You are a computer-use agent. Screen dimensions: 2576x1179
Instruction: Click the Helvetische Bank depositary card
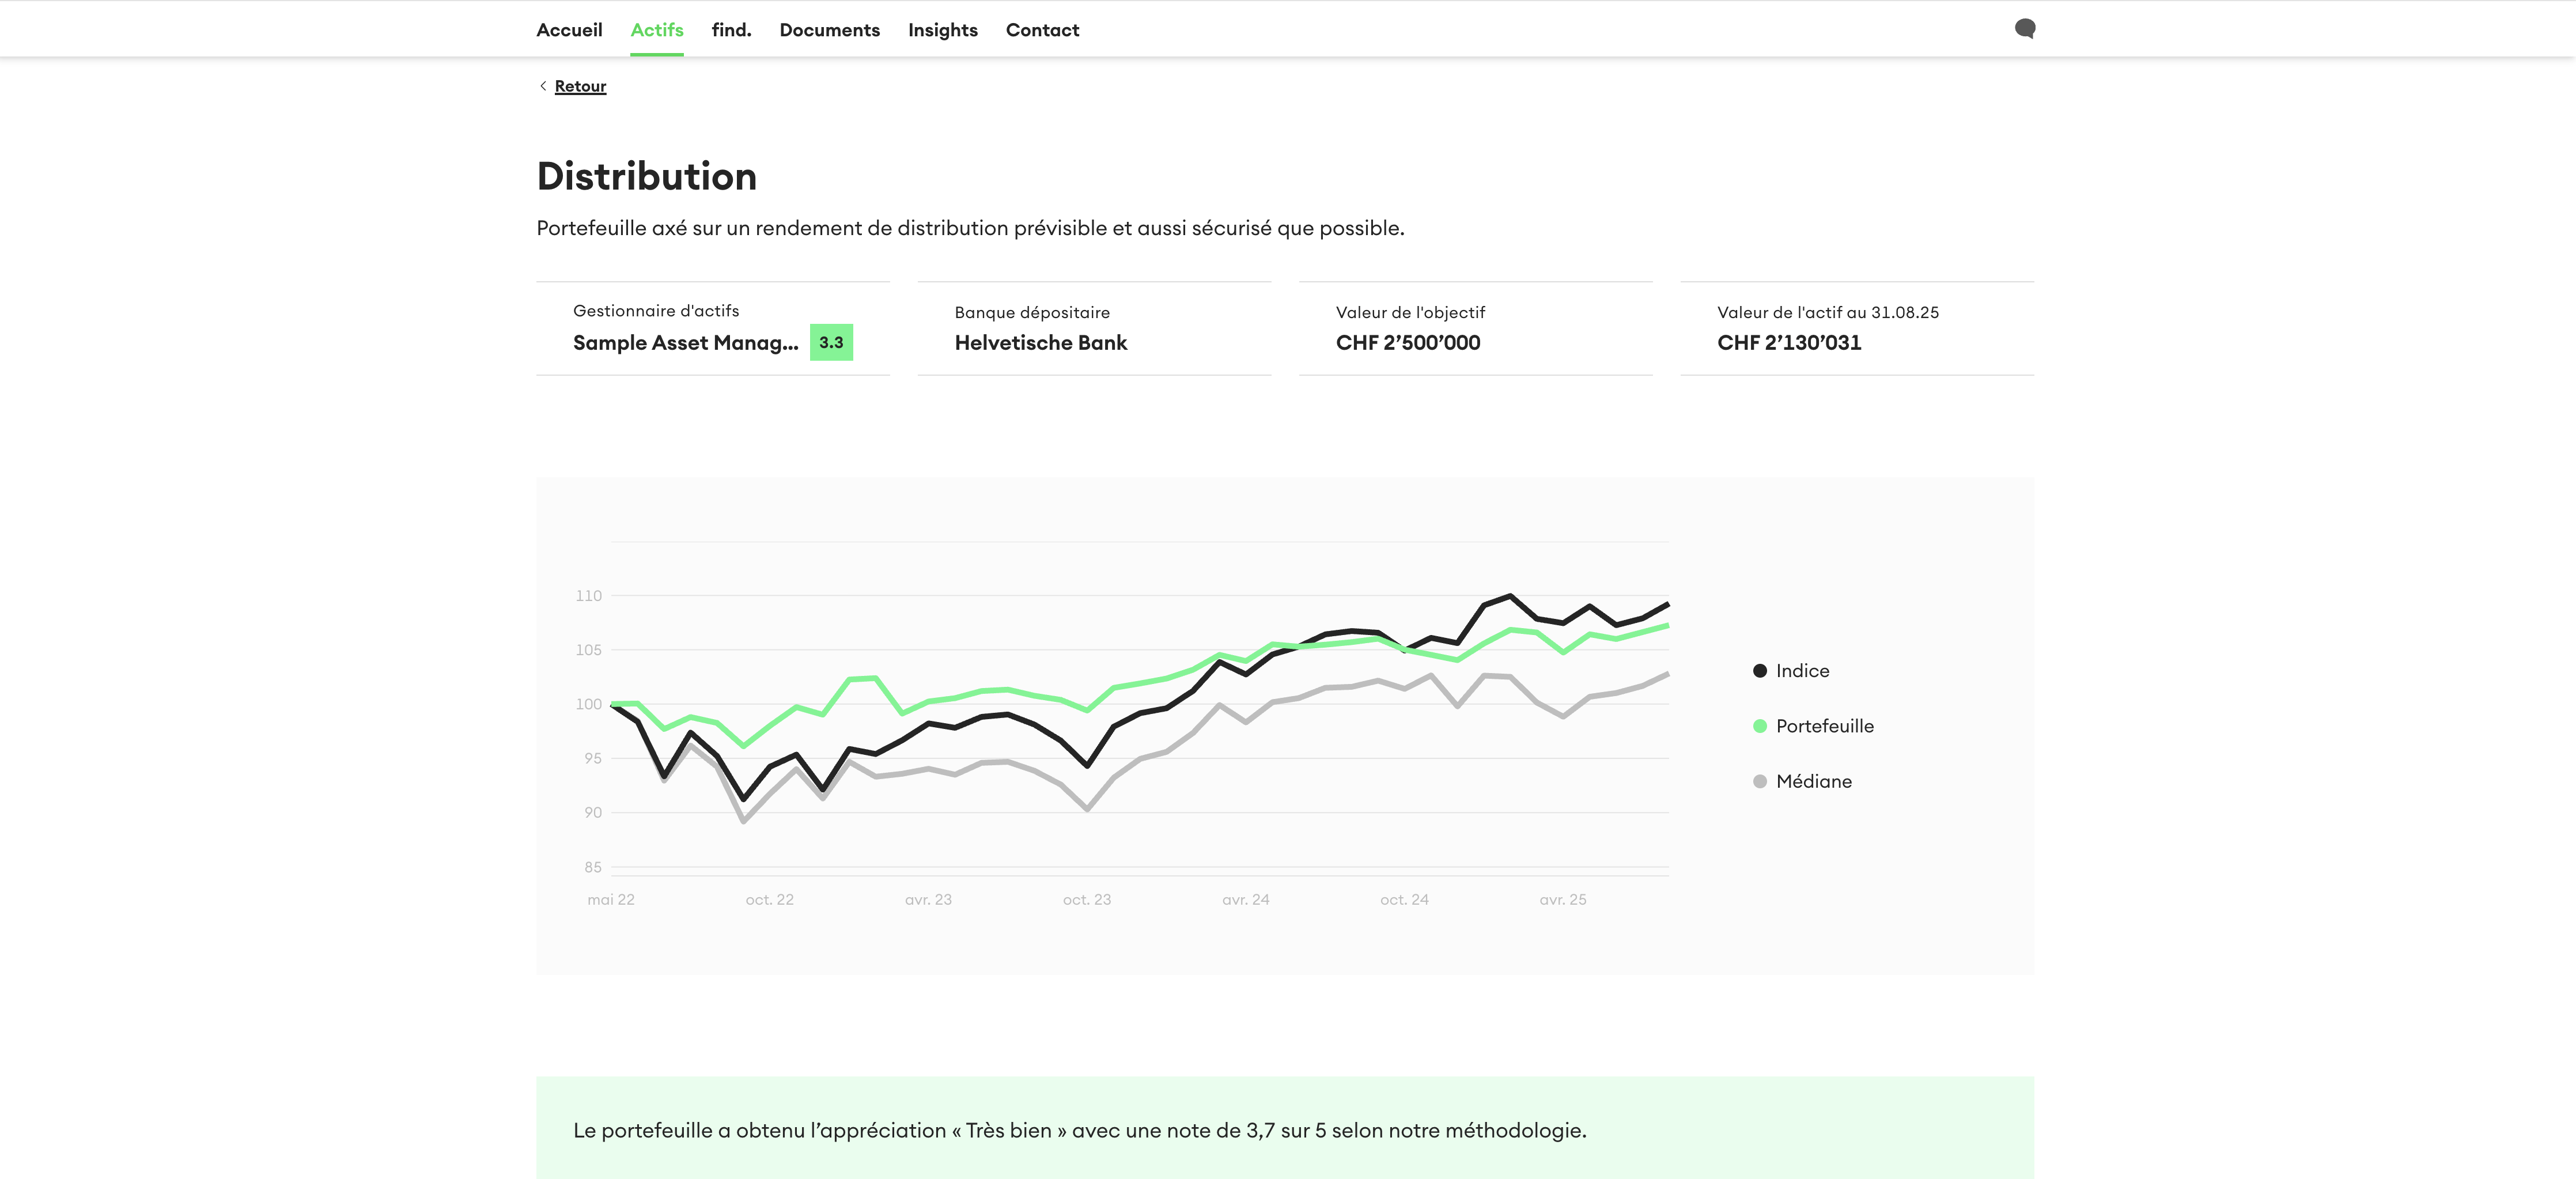click(1094, 329)
